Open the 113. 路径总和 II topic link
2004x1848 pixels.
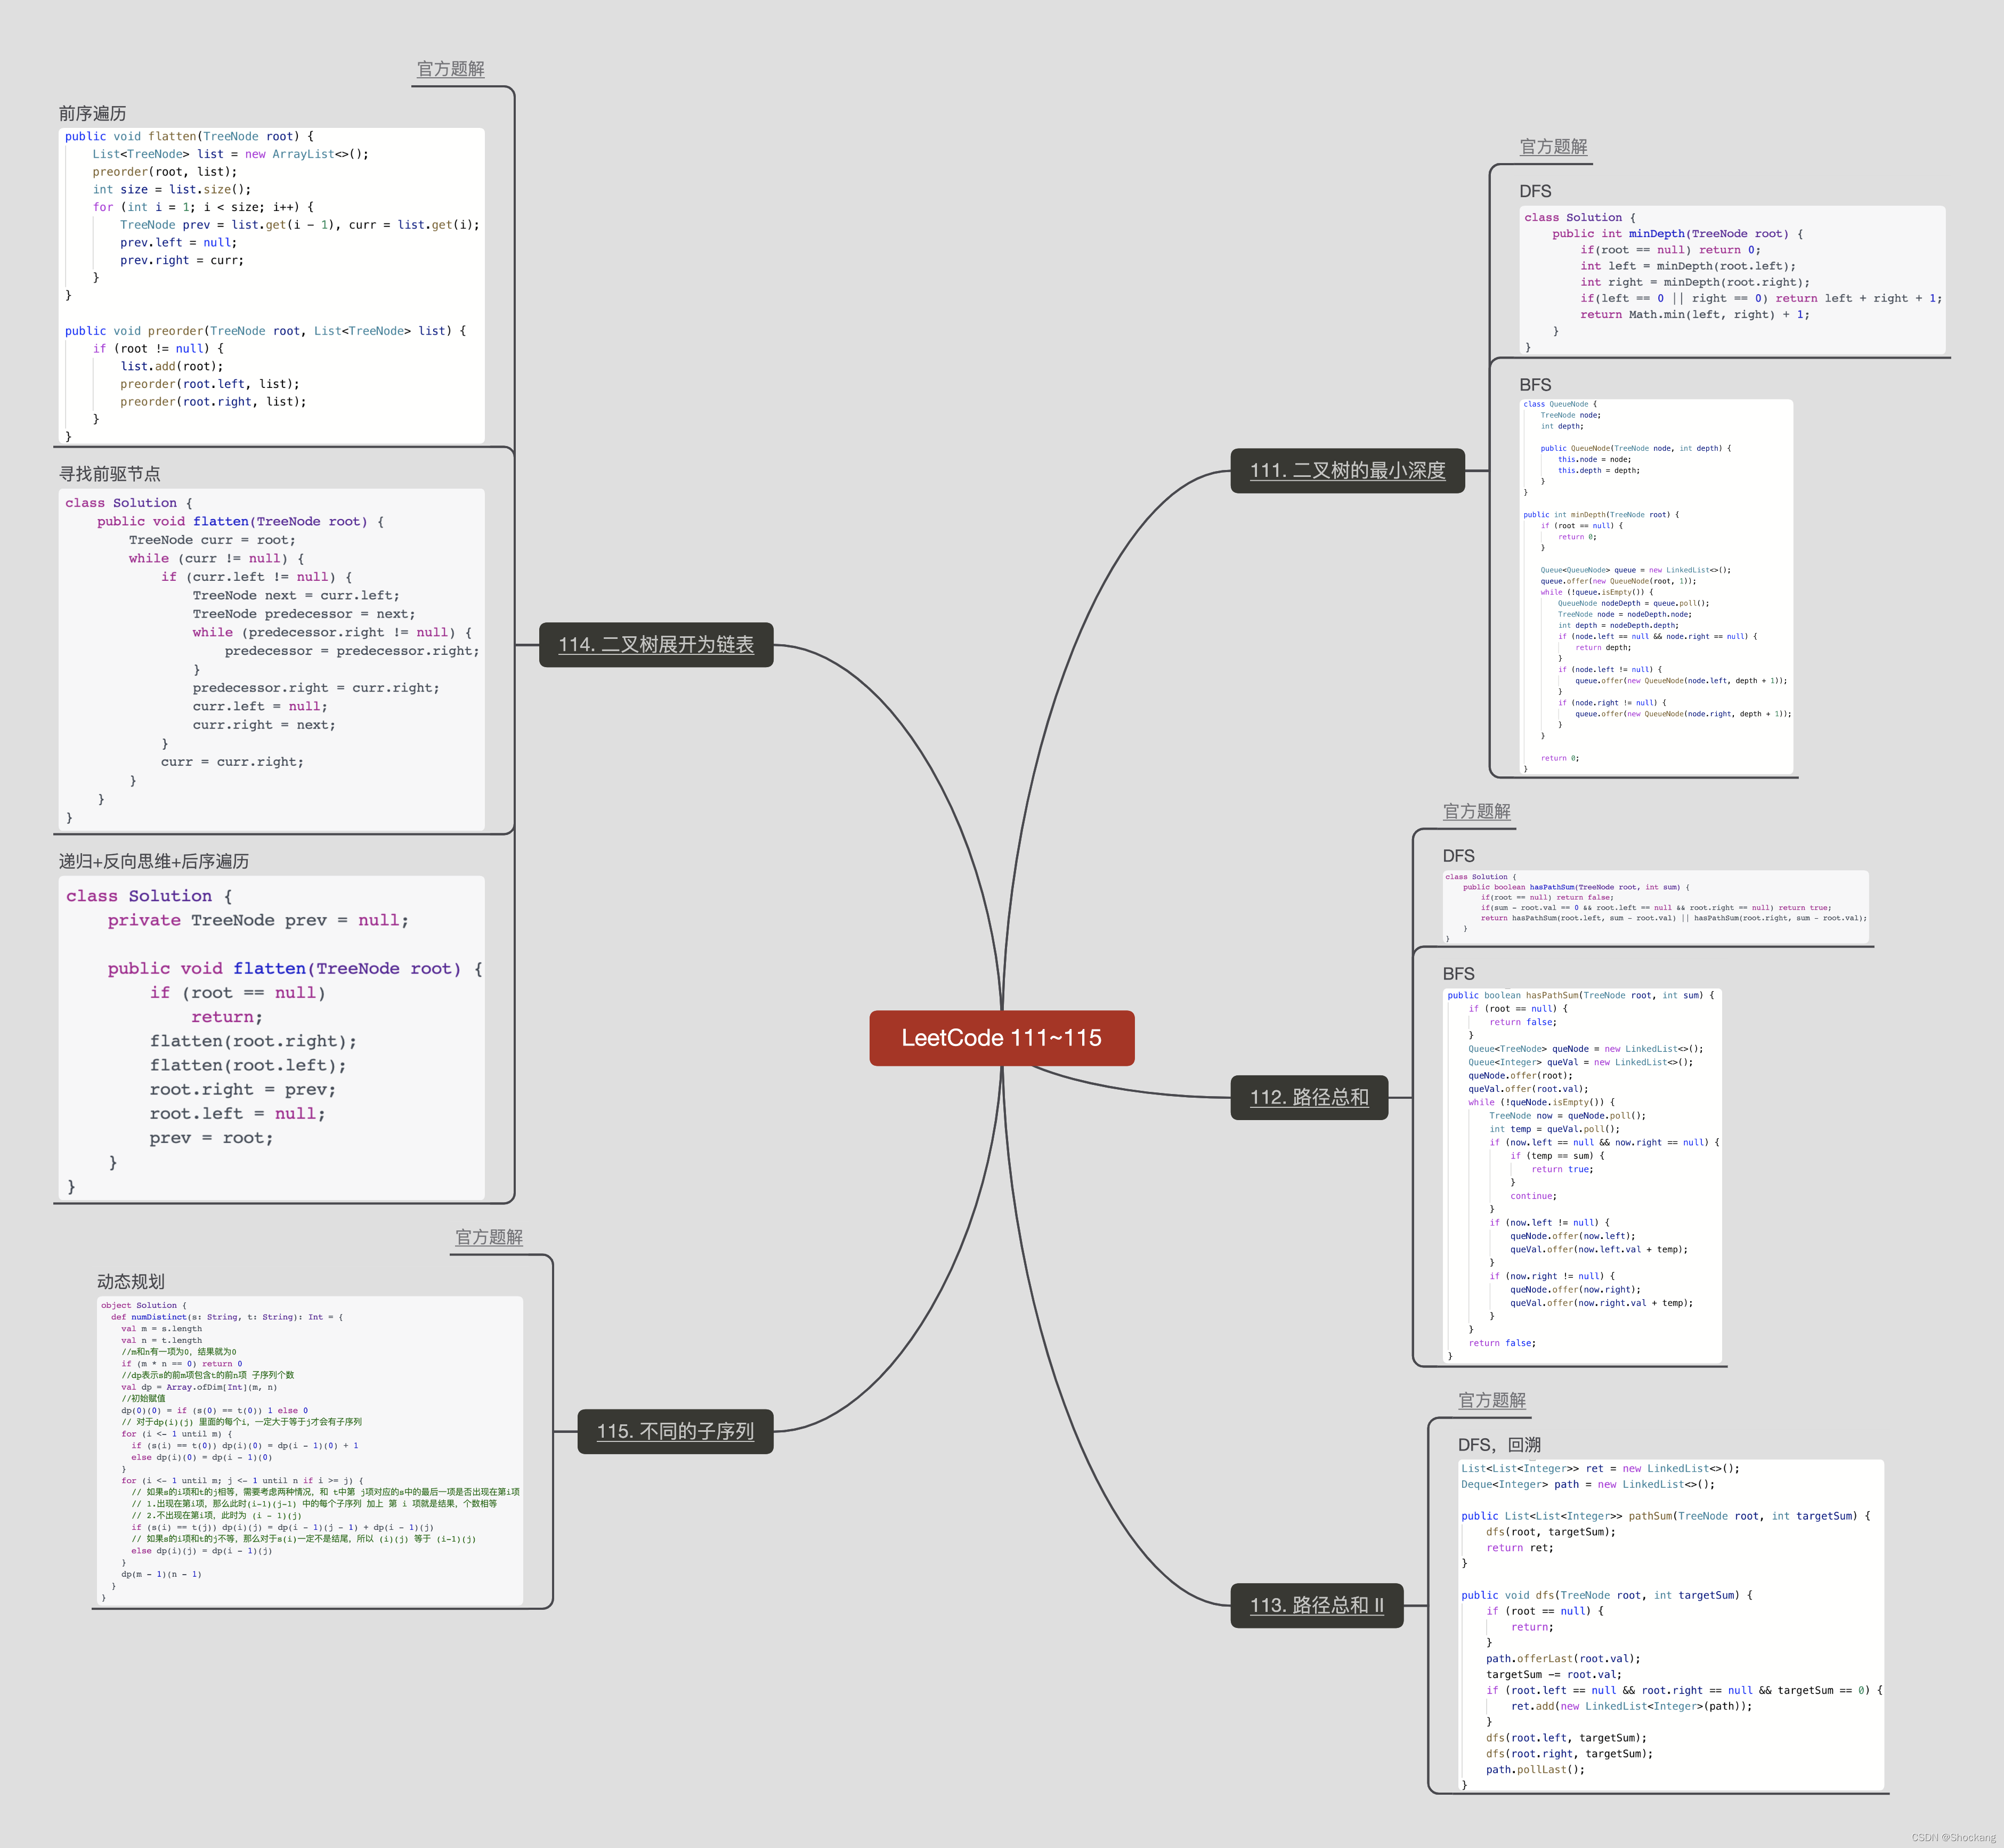1316,1605
